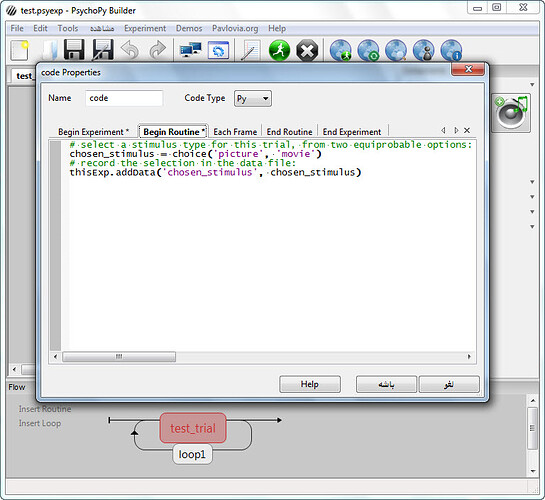
Task: Switch to the Each Frame tab
Action: click(x=235, y=132)
